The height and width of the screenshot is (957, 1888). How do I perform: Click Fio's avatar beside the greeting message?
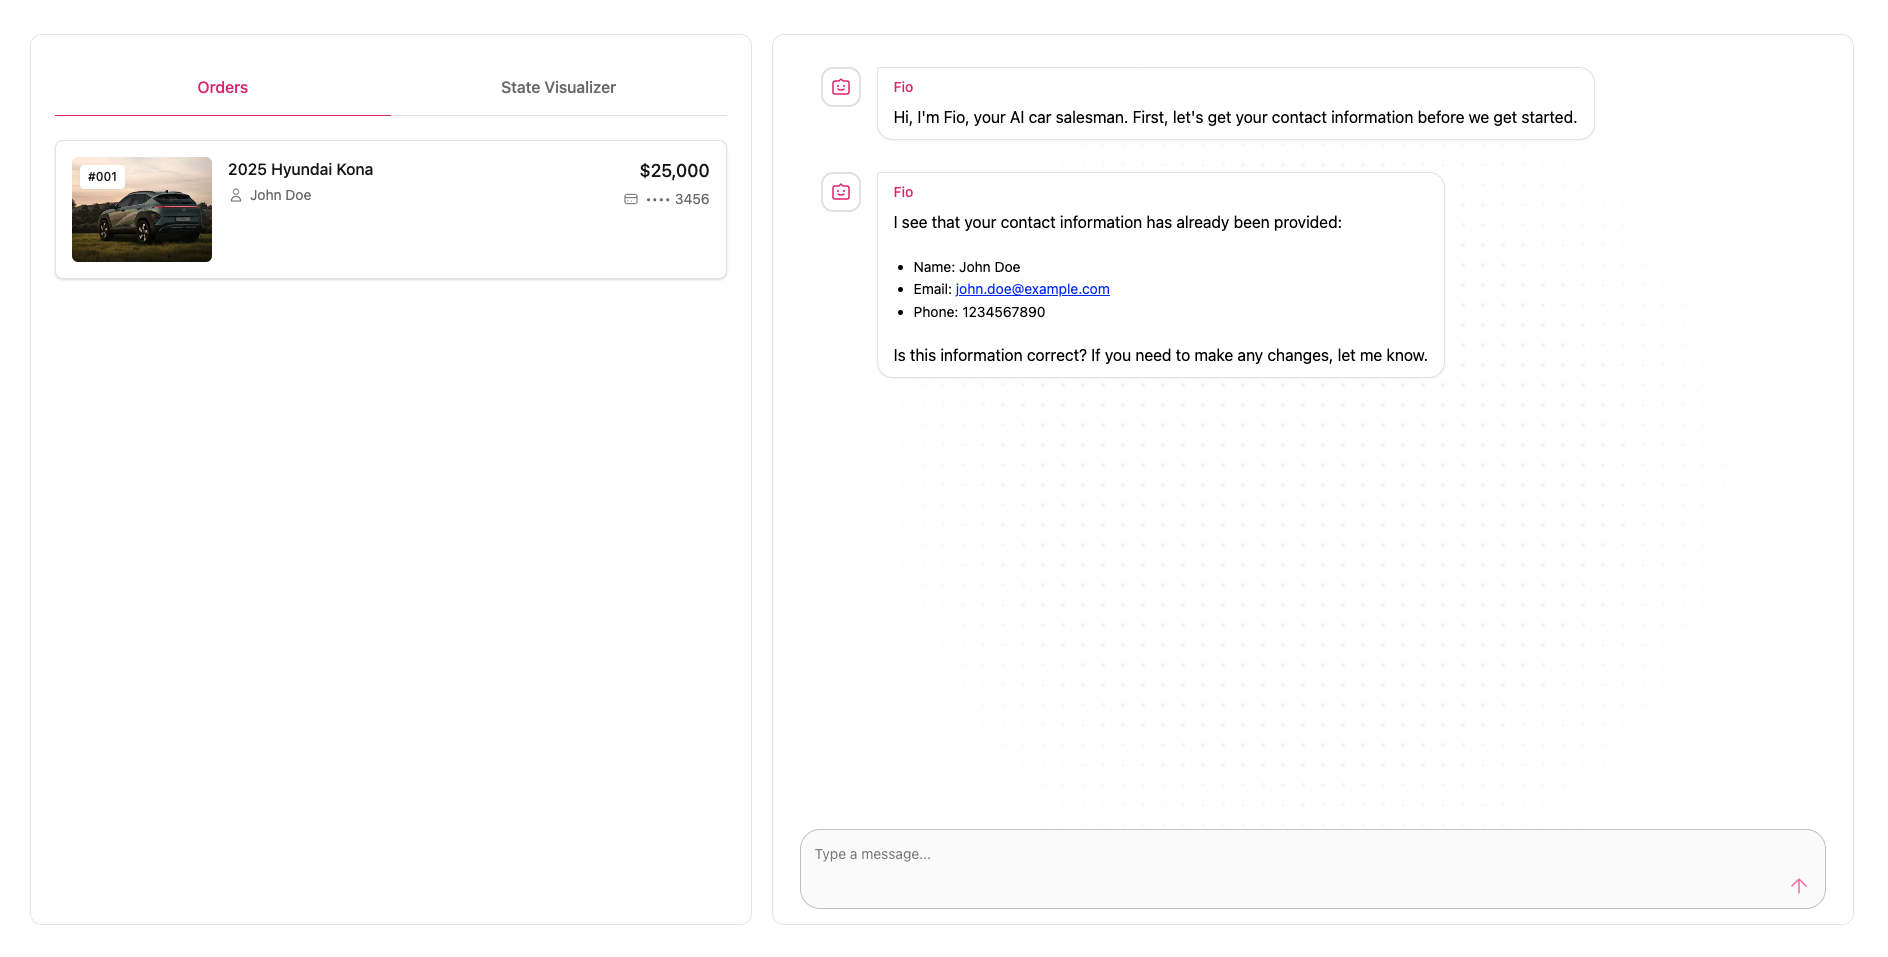841,87
